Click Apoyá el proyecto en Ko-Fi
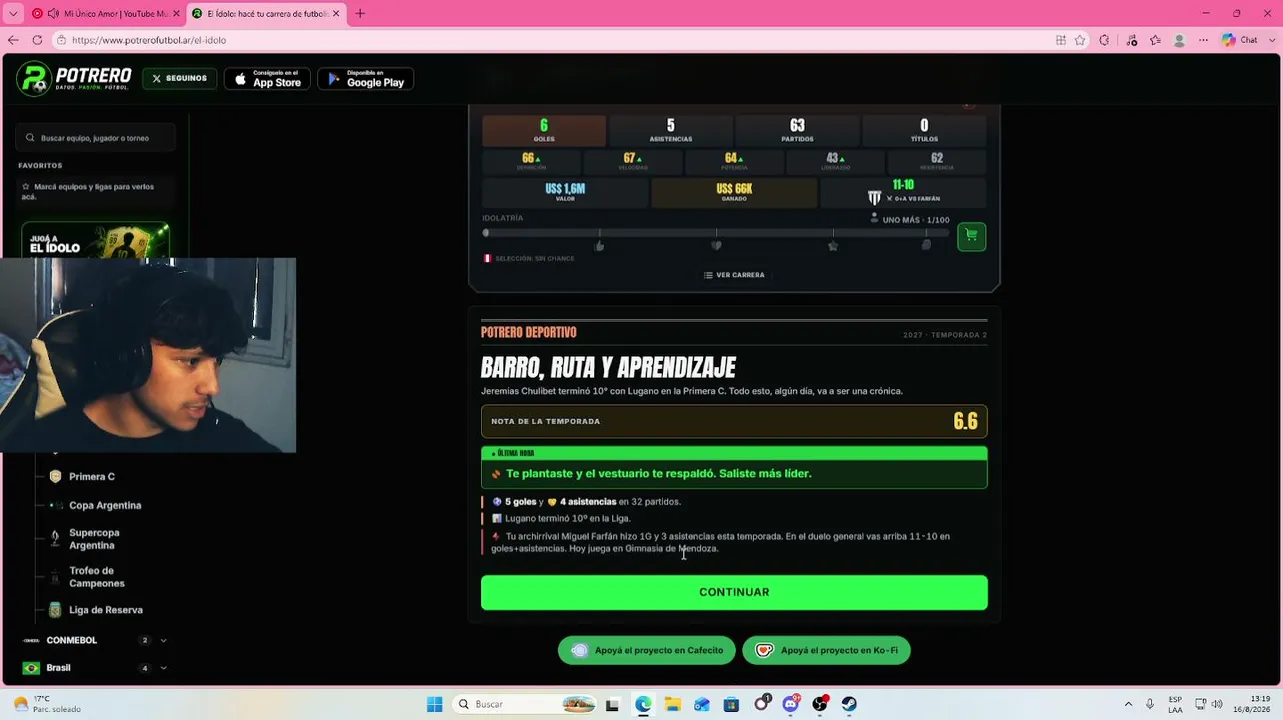1283x720 pixels. 826,650
